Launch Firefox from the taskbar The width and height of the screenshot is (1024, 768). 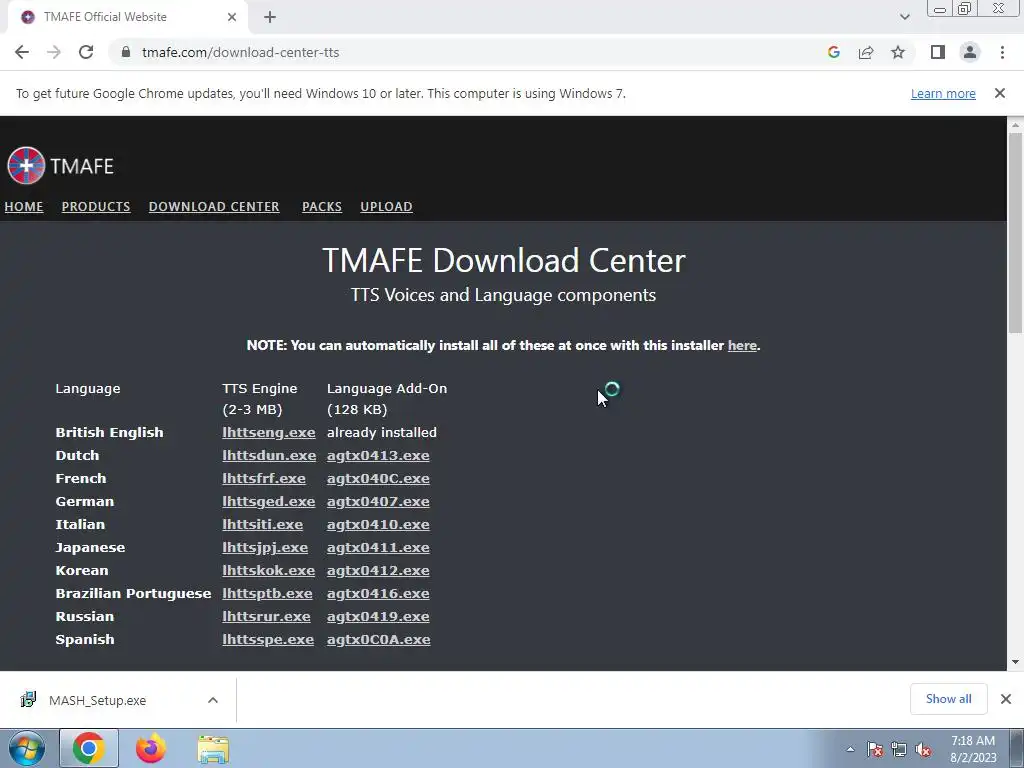pyautogui.click(x=151, y=748)
